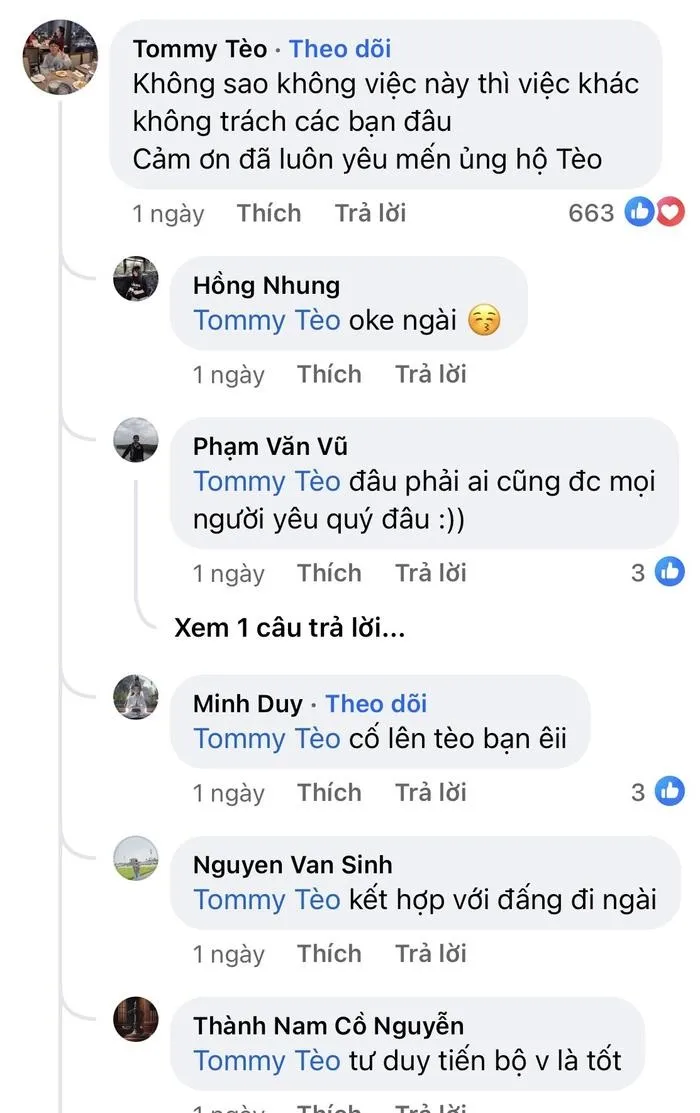The height and width of the screenshot is (1113, 700).
Task: Click the 1 ngày timestamp under Hồng Nhung's comment
Action: pos(229,373)
